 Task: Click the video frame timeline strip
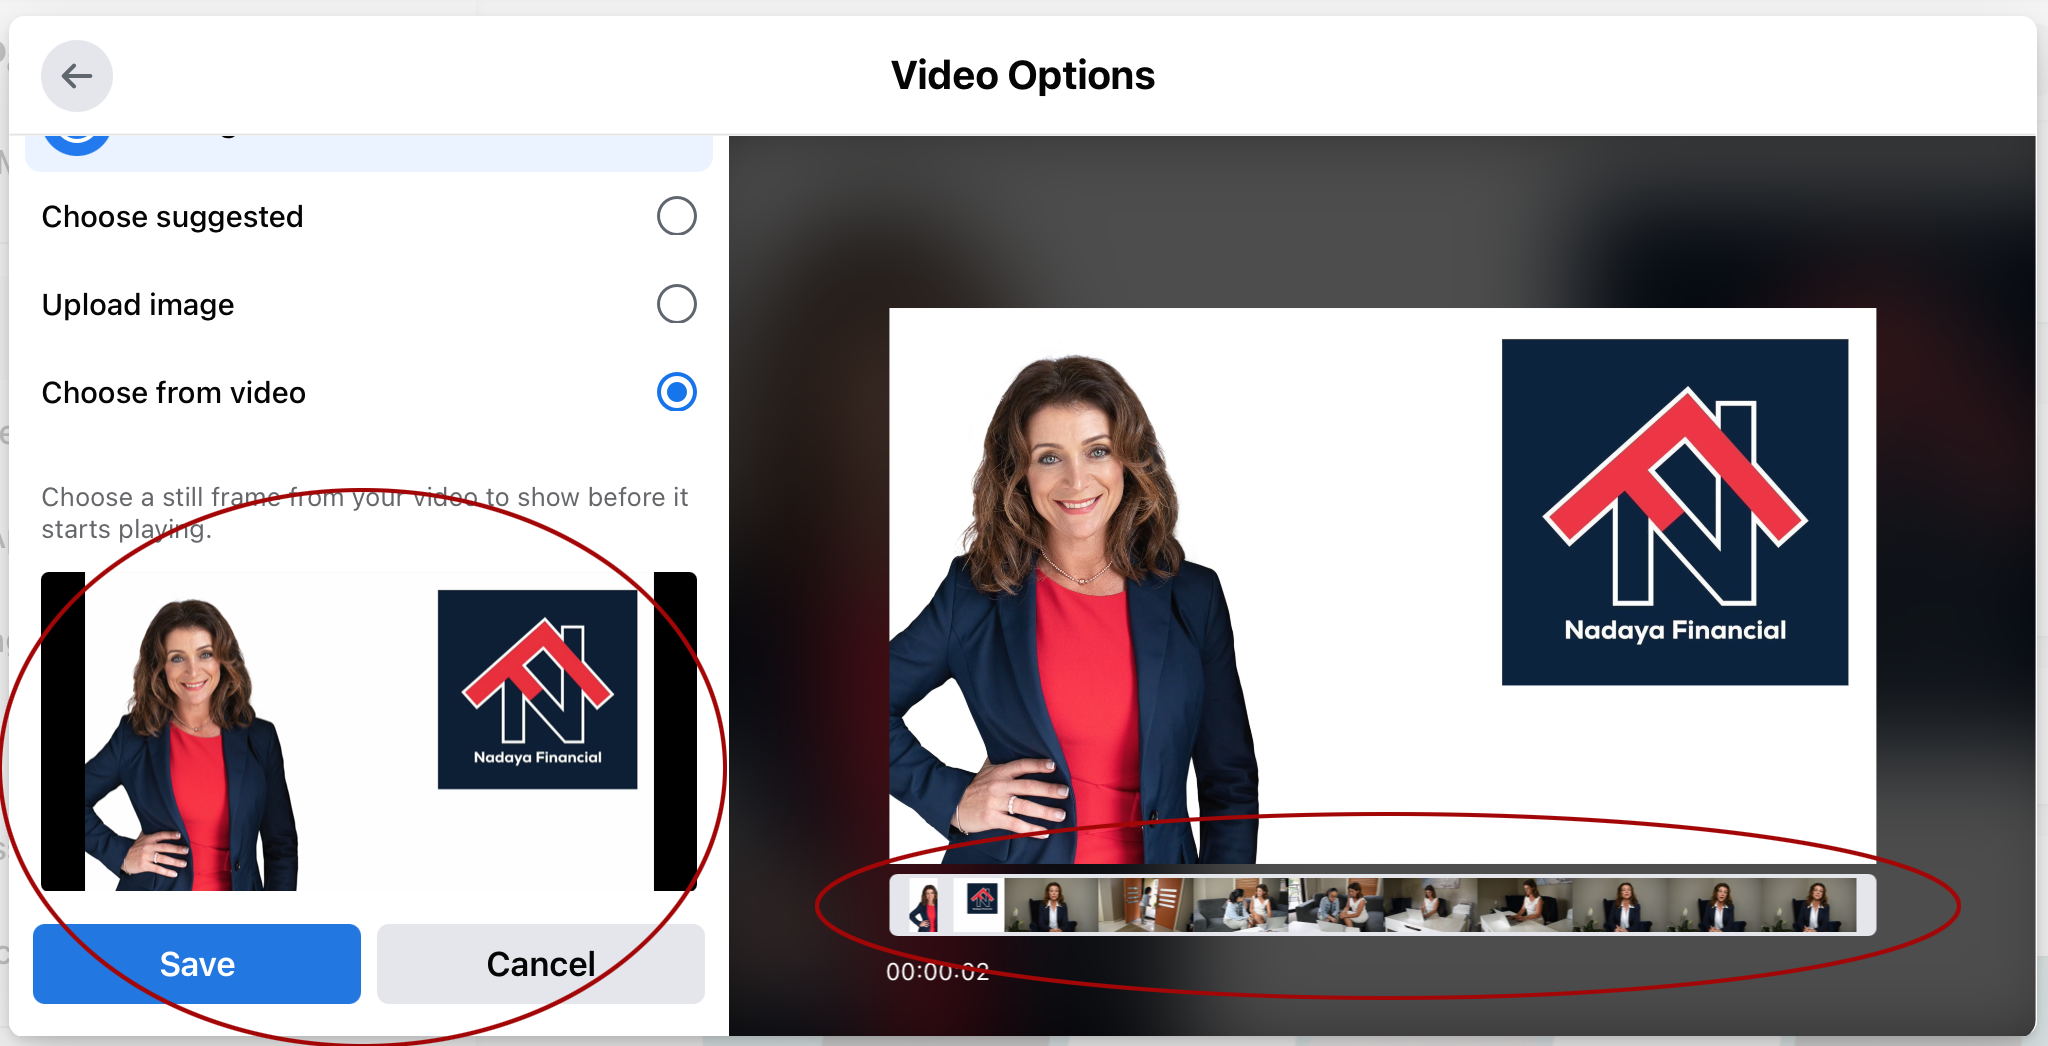1382,905
